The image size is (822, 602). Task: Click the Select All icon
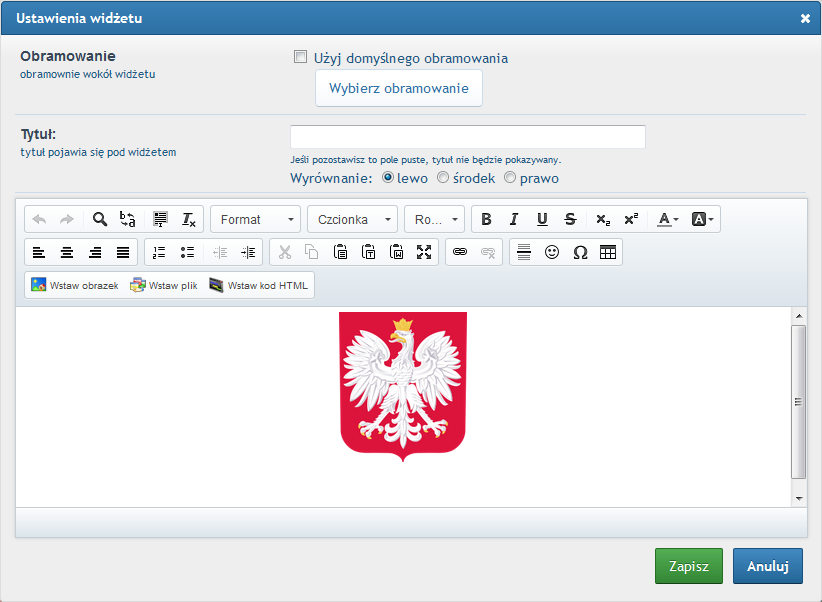pos(160,219)
